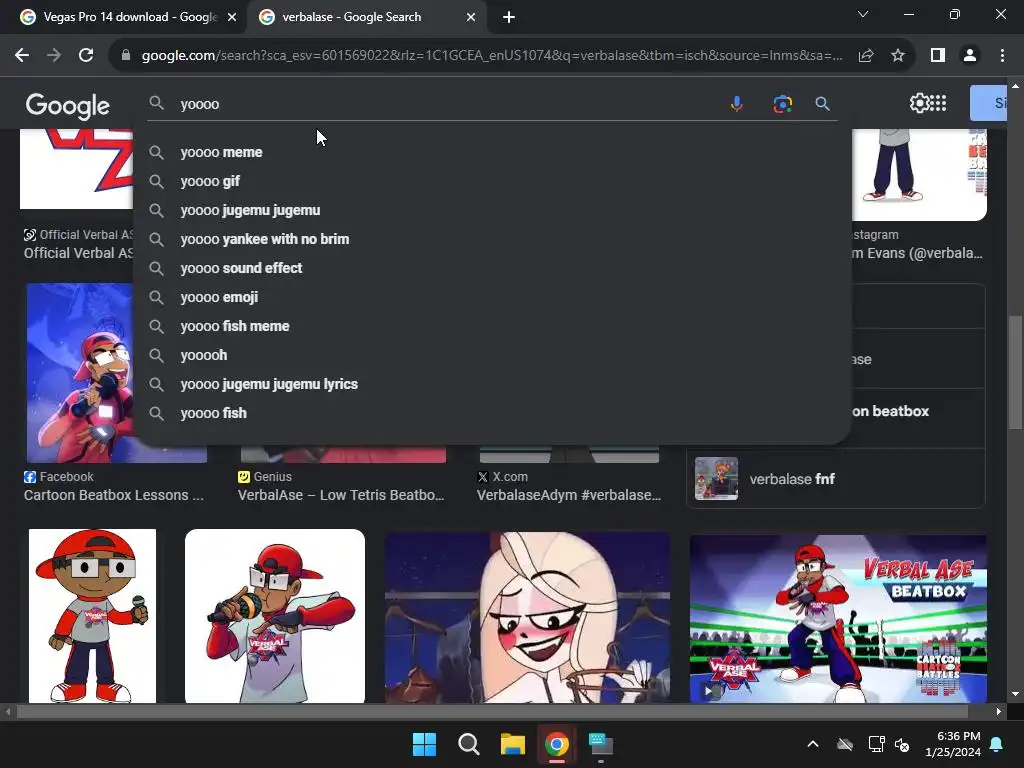Screen dimensions: 1024x768
Task: Open the Genius VerbalAse Low Tetris link
Action: point(341,495)
